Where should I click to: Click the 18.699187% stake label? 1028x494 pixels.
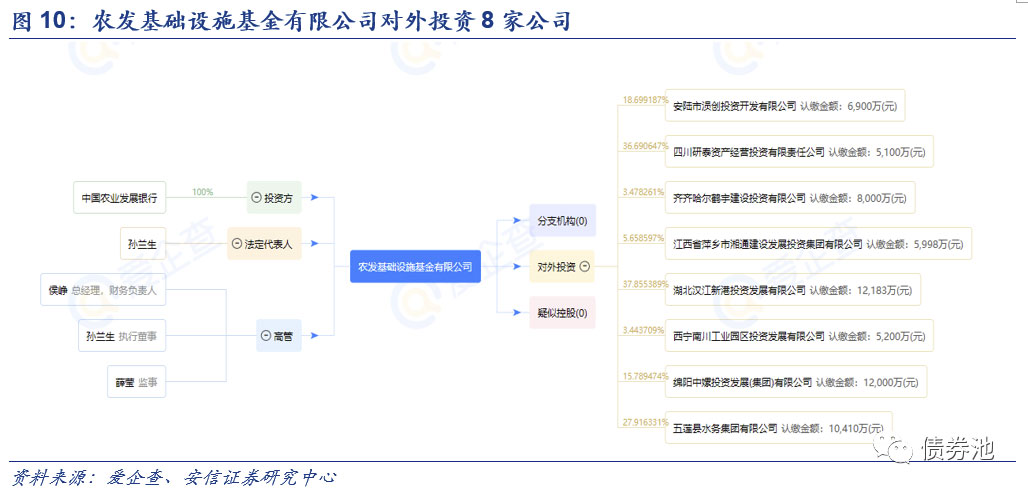(645, 100)
